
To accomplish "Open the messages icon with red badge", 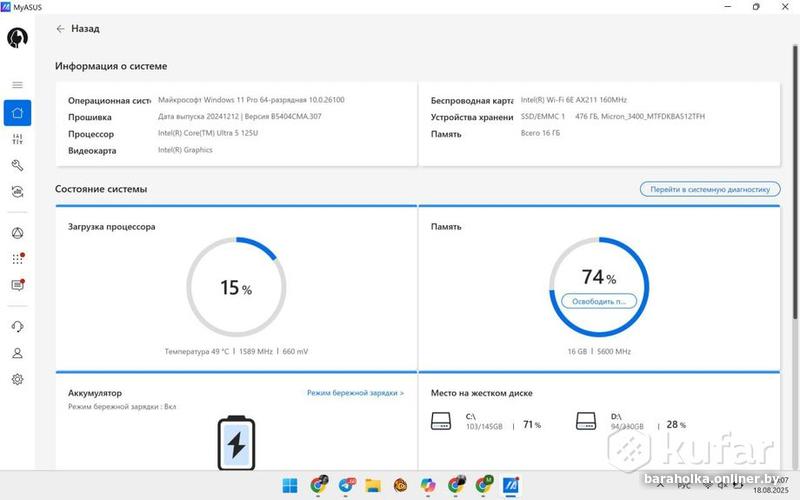I will [x=18, y=285].
